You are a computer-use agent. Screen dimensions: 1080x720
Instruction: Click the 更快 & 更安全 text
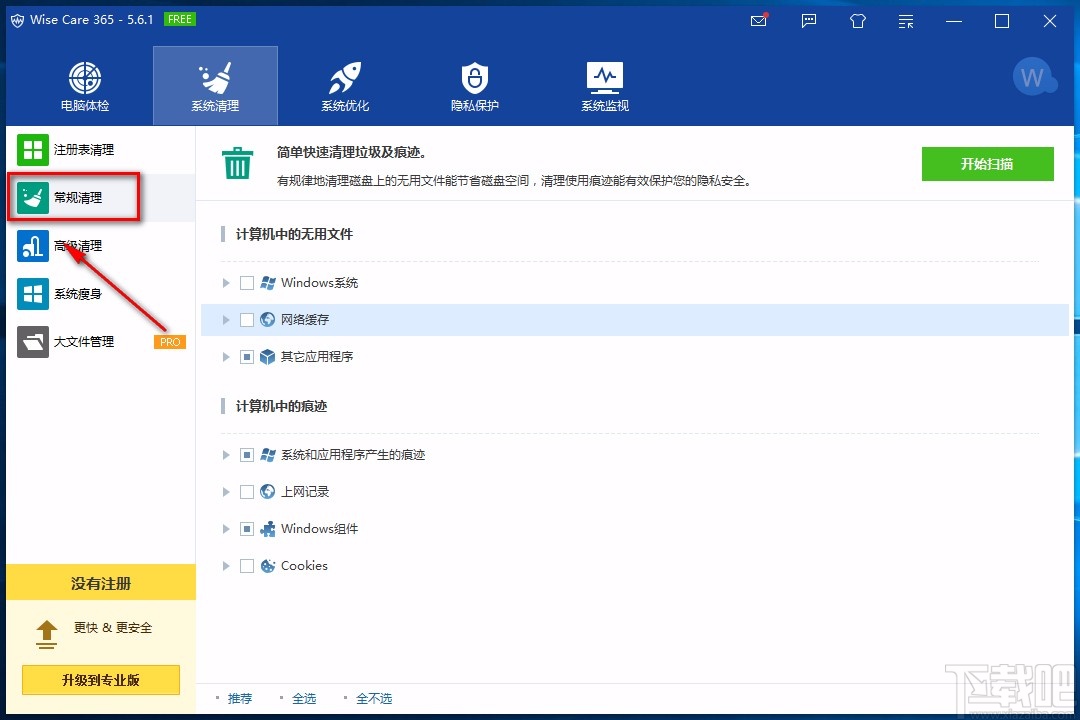(113, 628)
